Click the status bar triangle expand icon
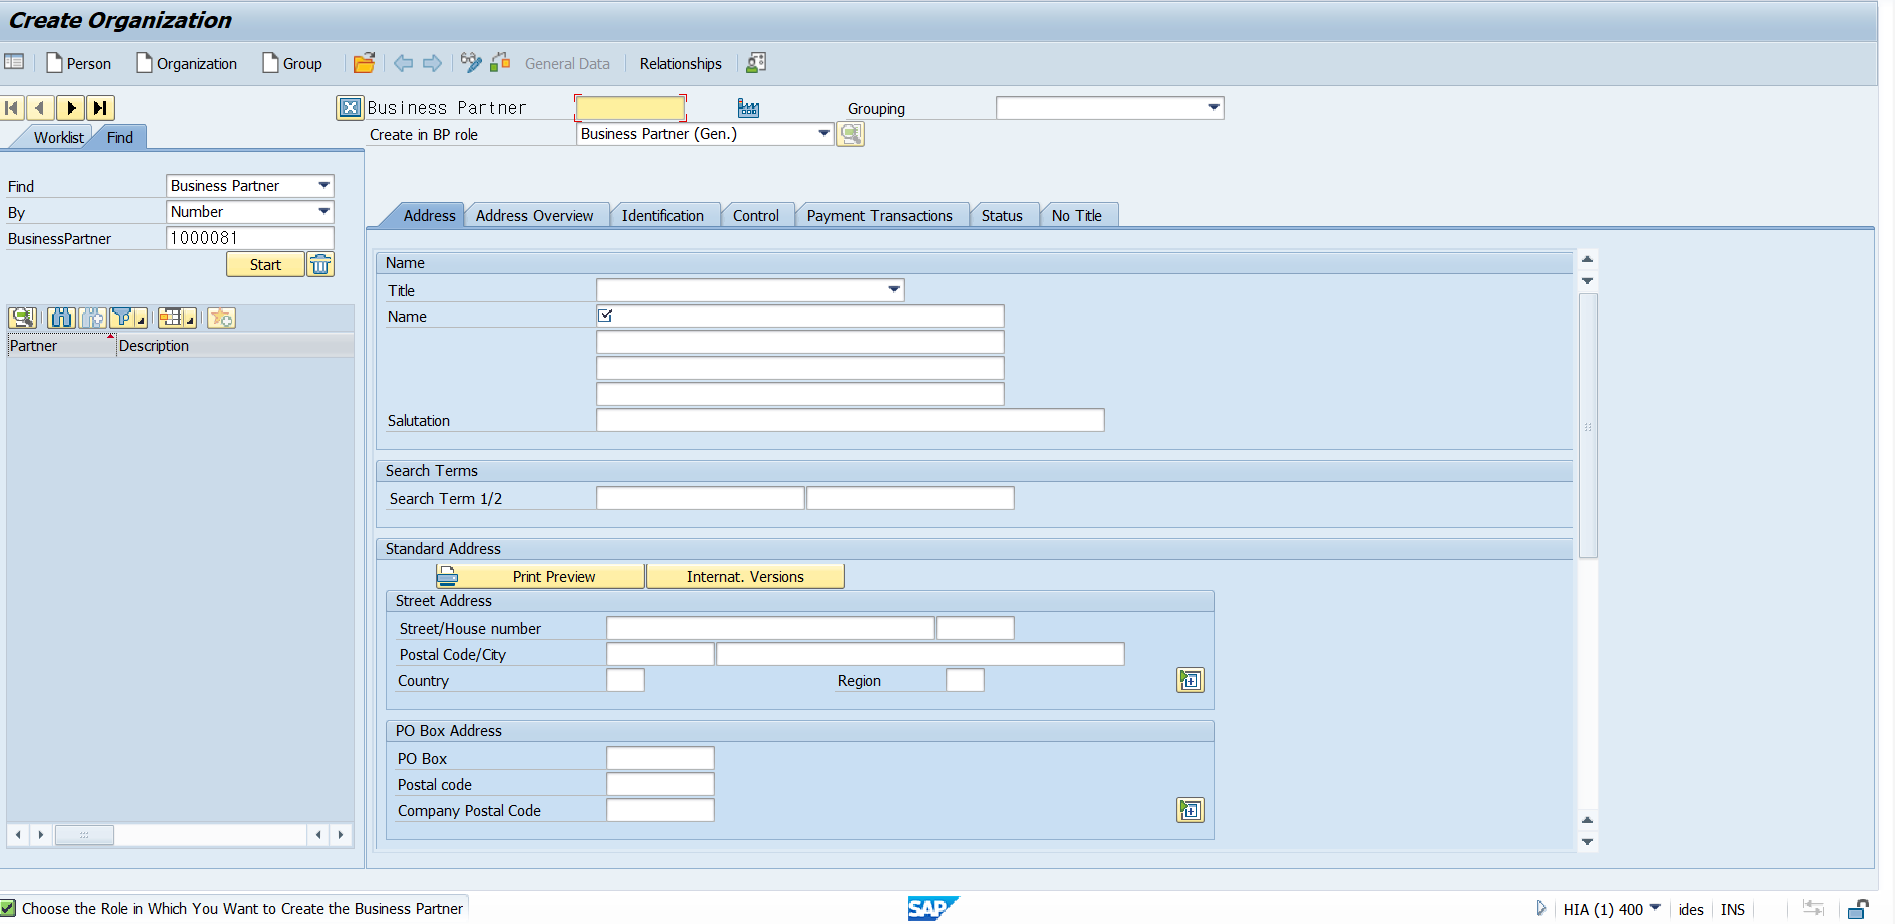The image size is (1895, 924). tap(1541, 908)
